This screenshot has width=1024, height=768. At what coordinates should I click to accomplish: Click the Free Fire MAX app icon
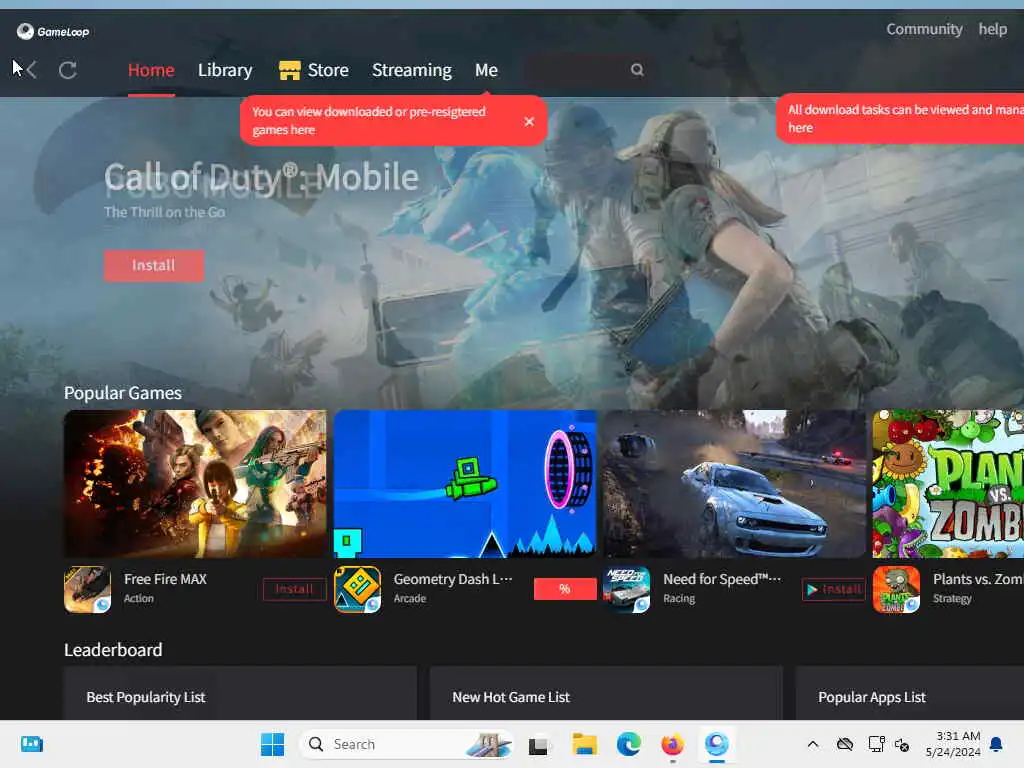click(88, 589)
